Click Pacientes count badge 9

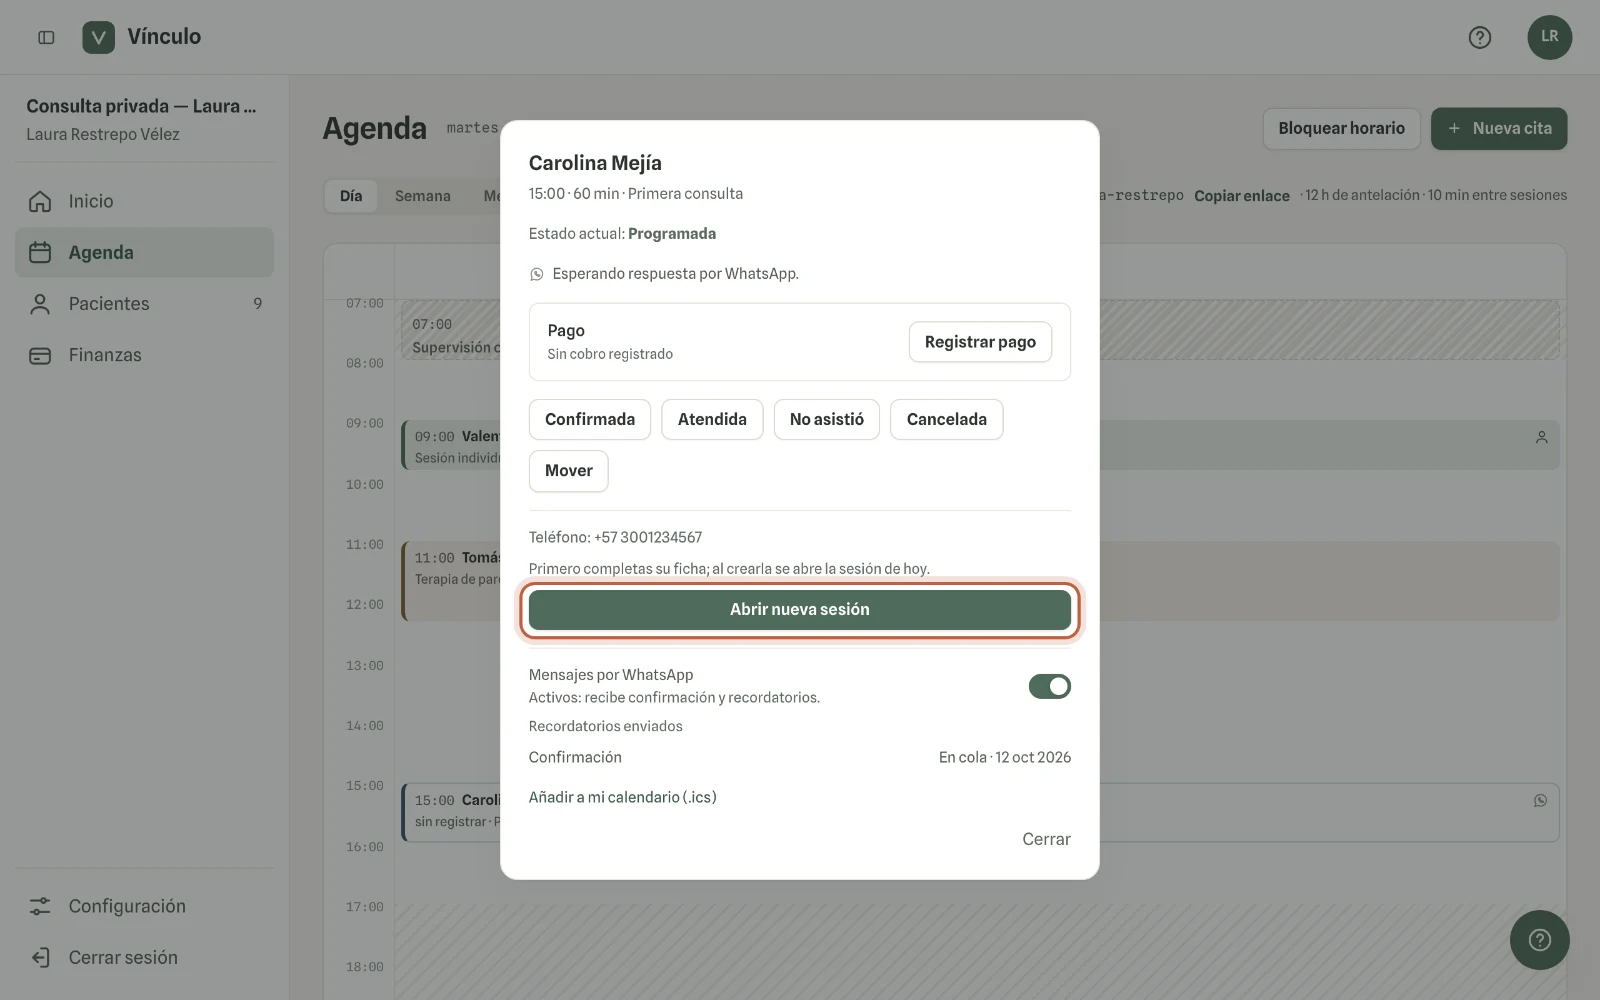click(x=258, y=304)
